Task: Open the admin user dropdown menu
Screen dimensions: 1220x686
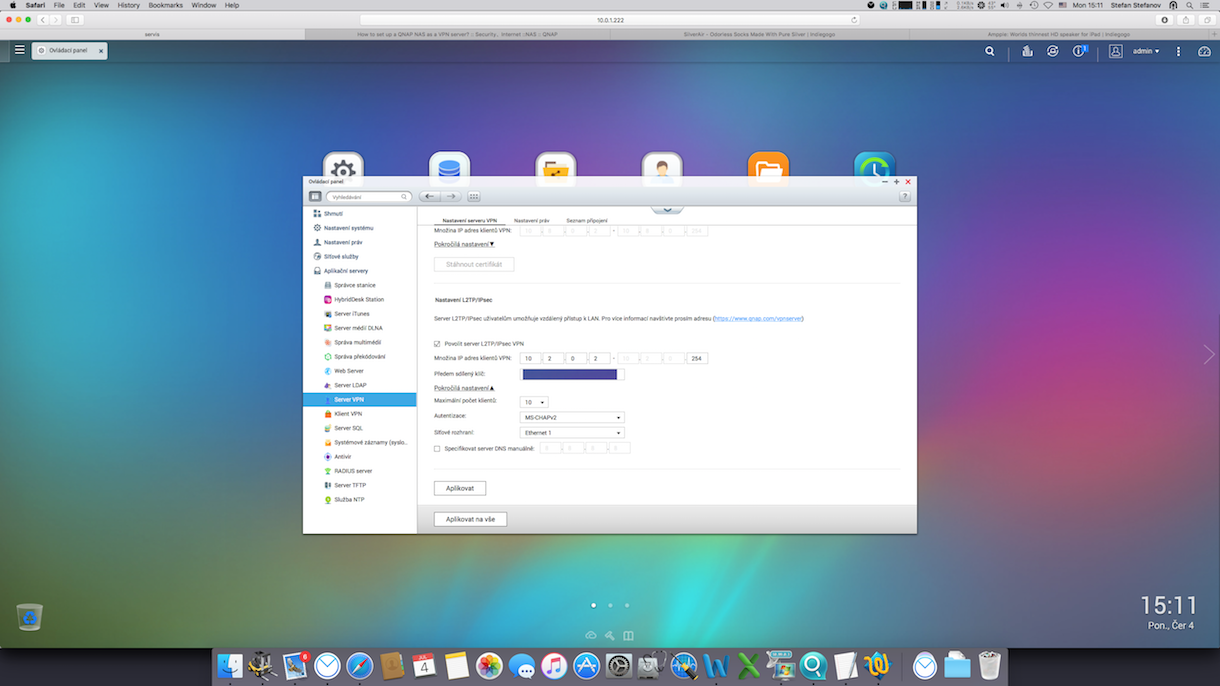Action: coord(1146,51)
